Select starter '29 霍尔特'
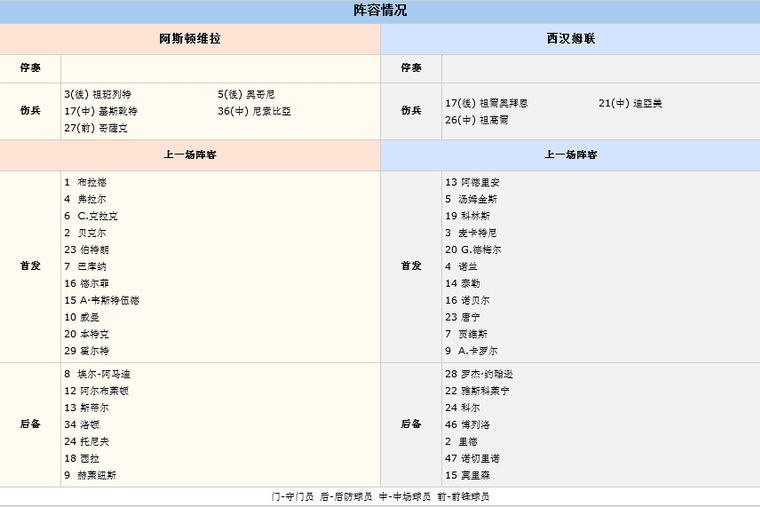This screenshot has height=507, width=760. (87, 351)
